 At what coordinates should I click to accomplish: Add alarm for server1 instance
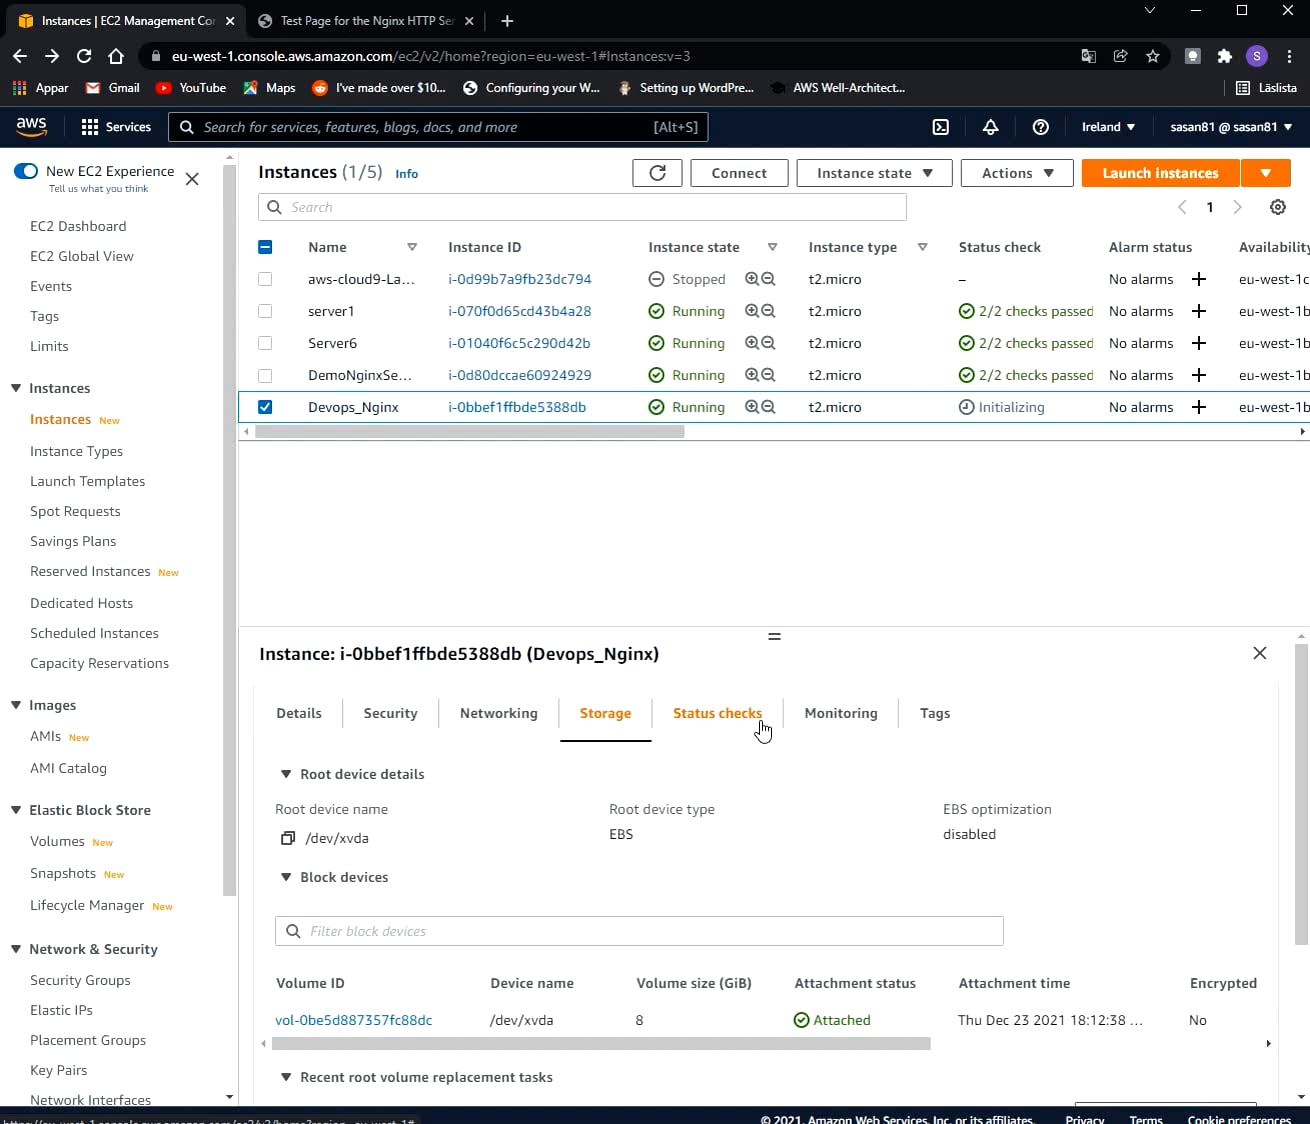pyautogui.click(x=1199, y=311)
